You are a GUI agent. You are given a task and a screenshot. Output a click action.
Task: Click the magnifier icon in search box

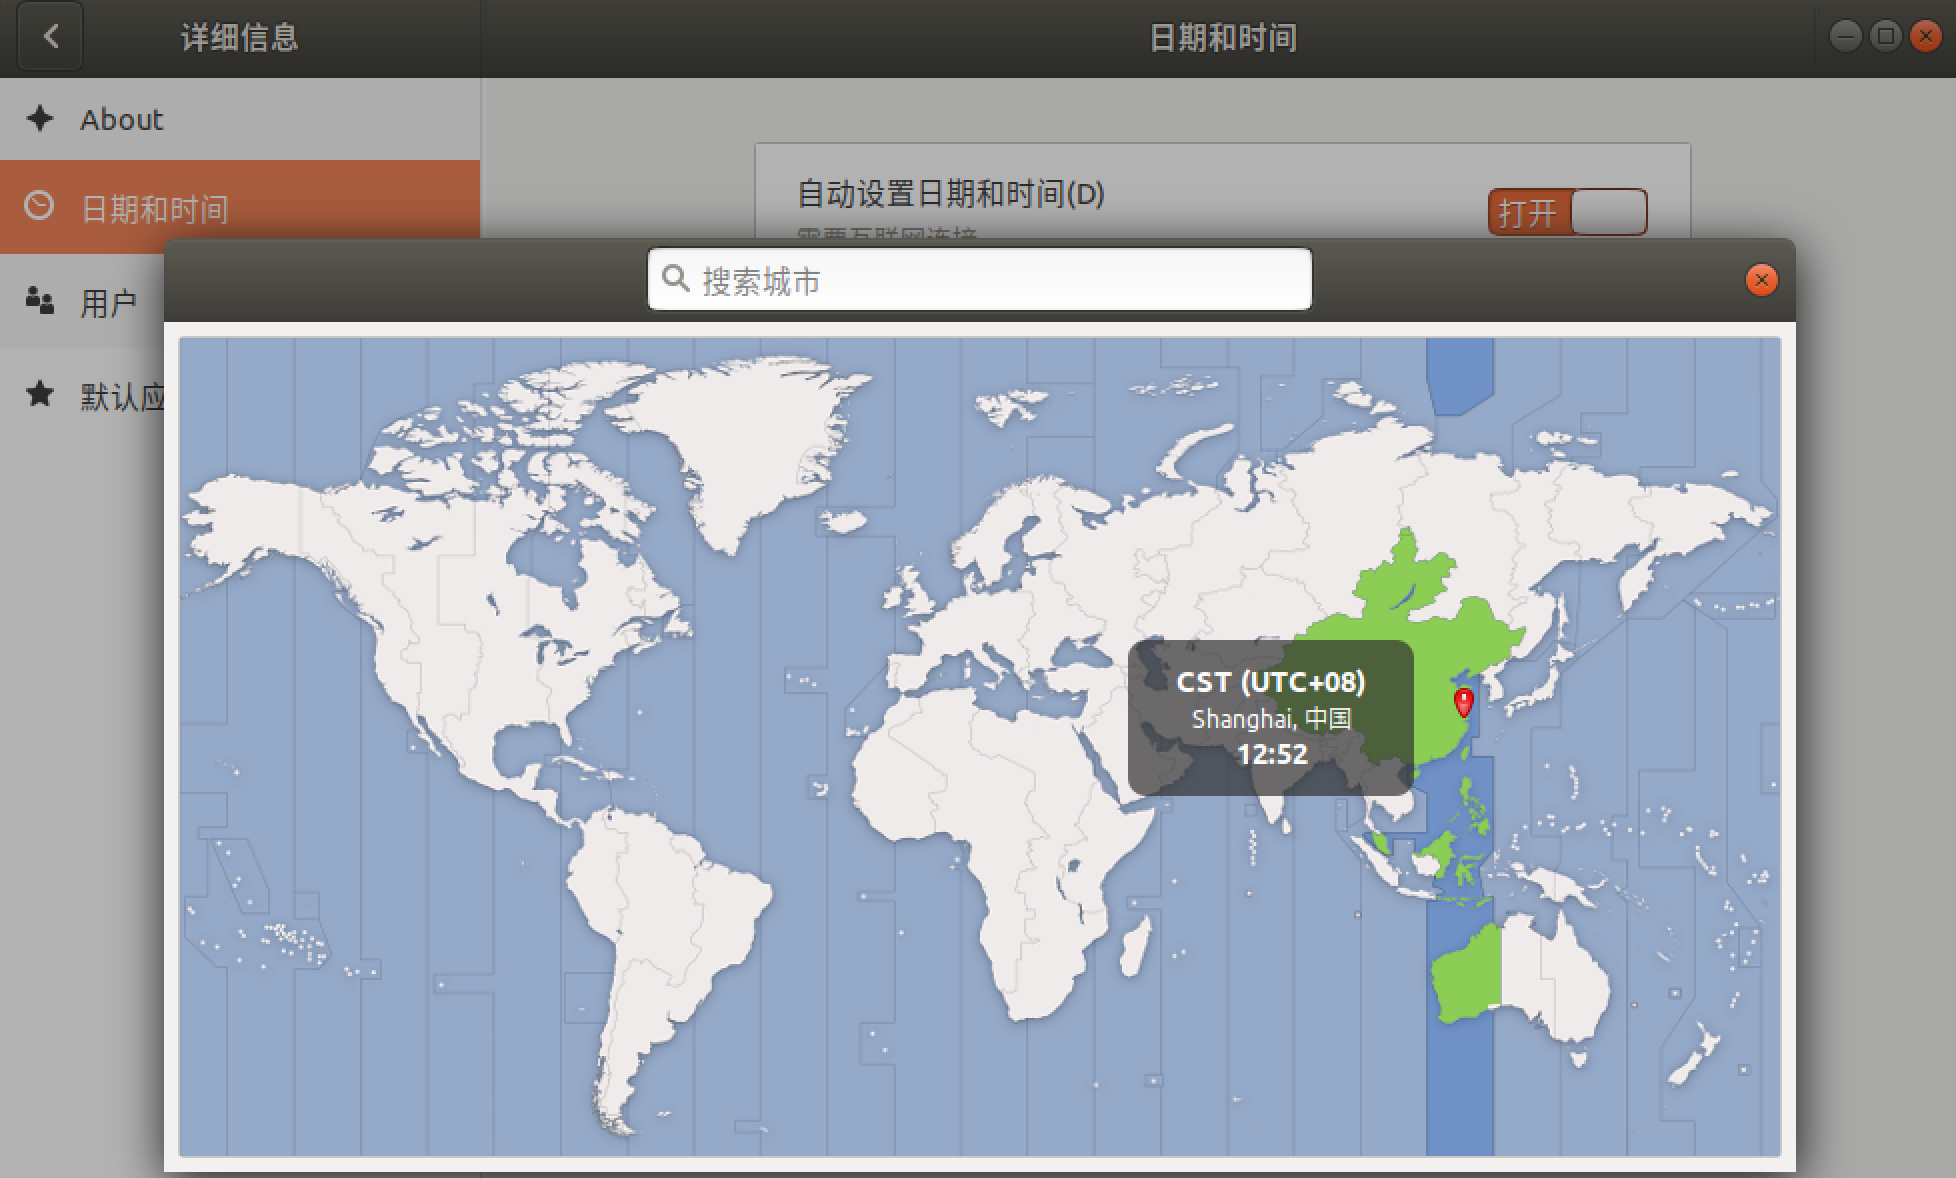[x=677, y=279]
